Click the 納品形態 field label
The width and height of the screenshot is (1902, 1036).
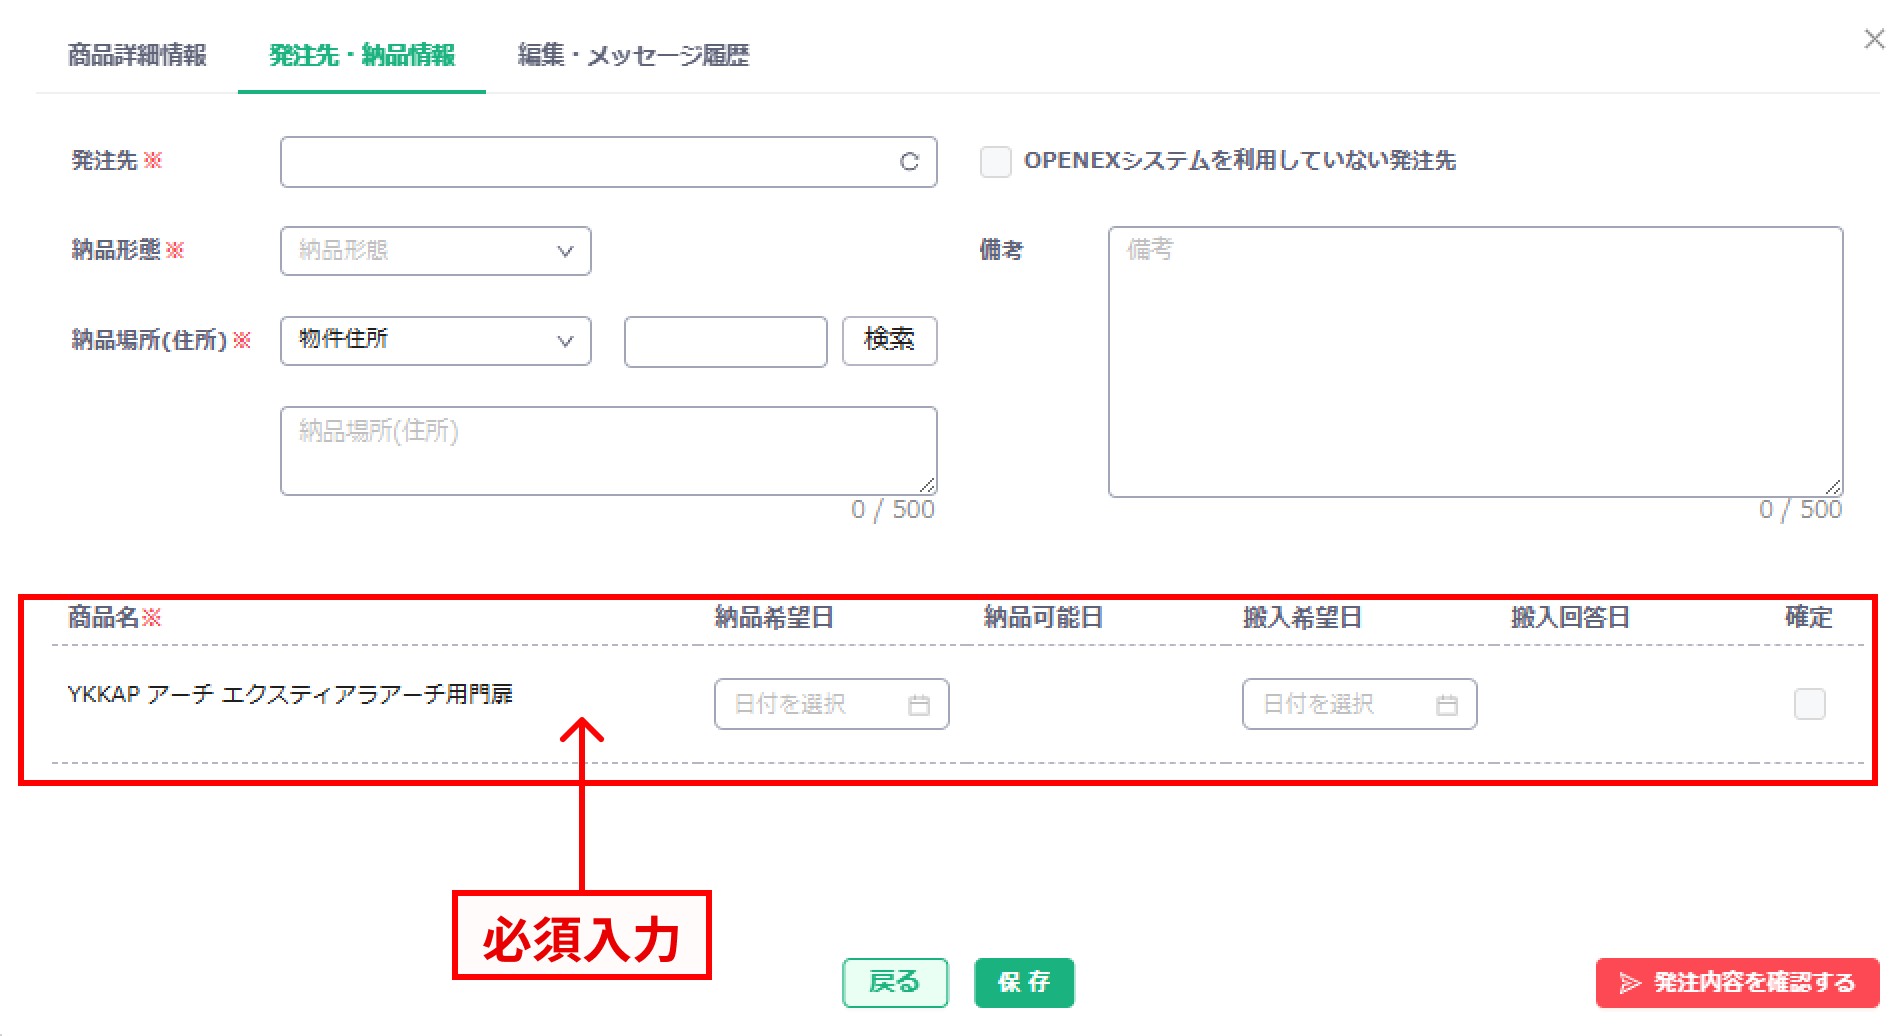coord(127,250)
